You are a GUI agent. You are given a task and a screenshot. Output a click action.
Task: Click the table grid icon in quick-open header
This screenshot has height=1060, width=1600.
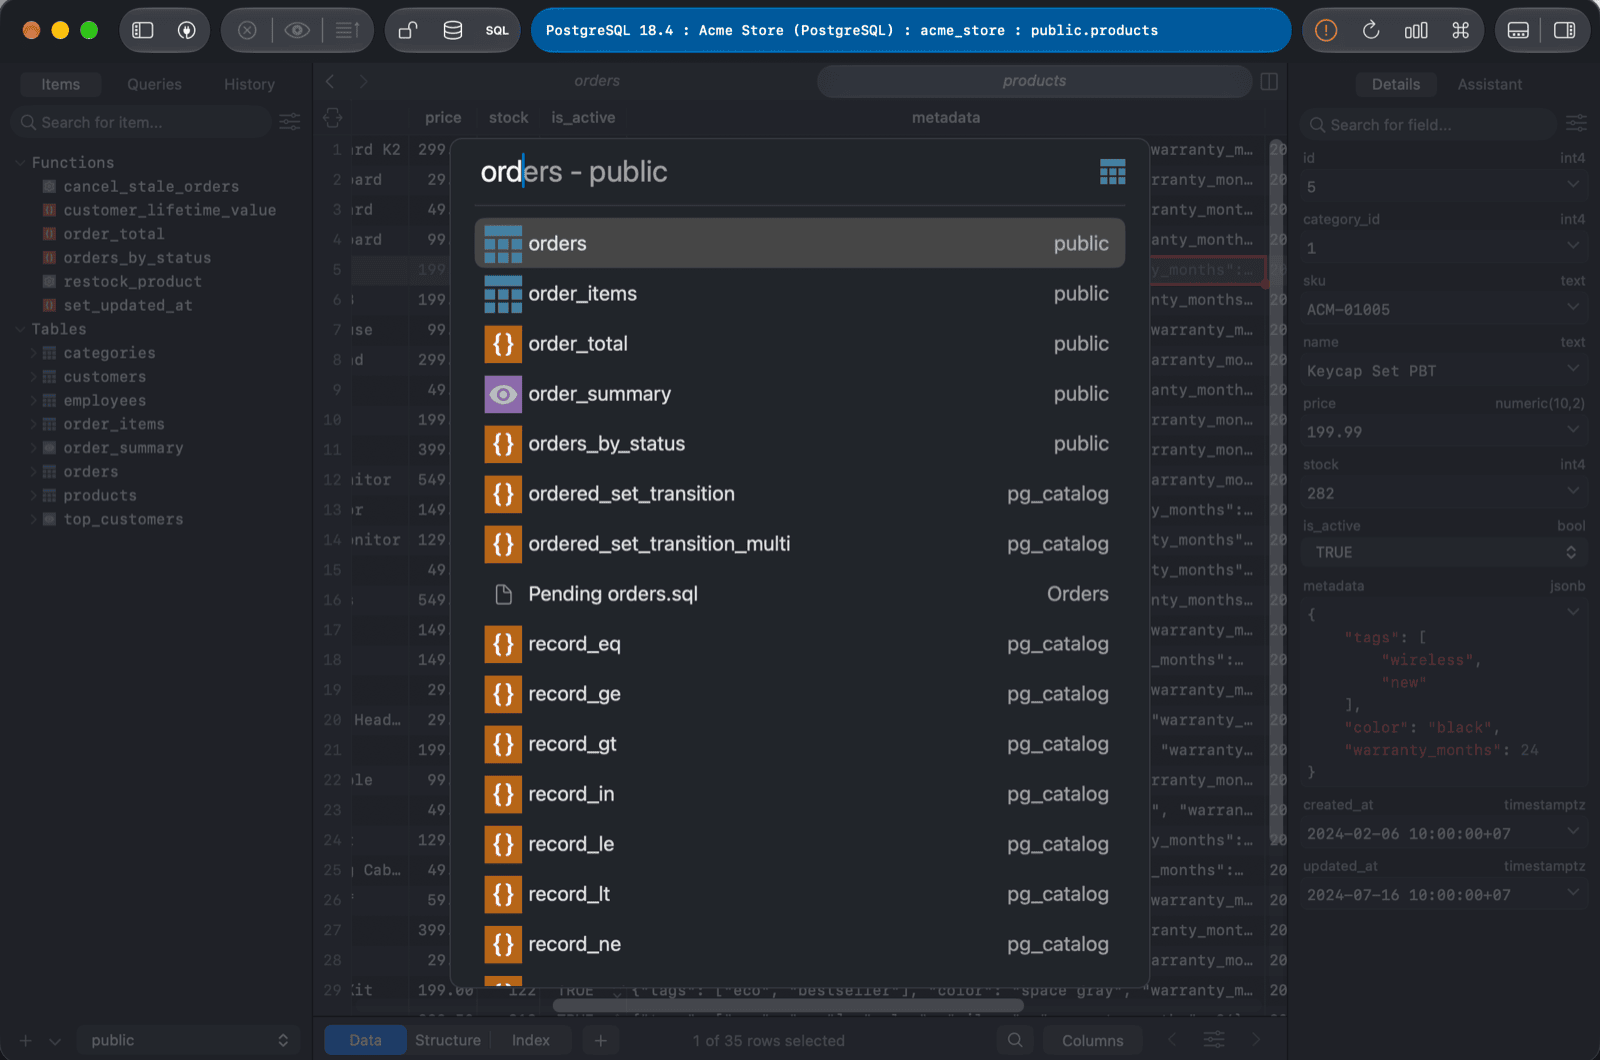point(1113,172)
